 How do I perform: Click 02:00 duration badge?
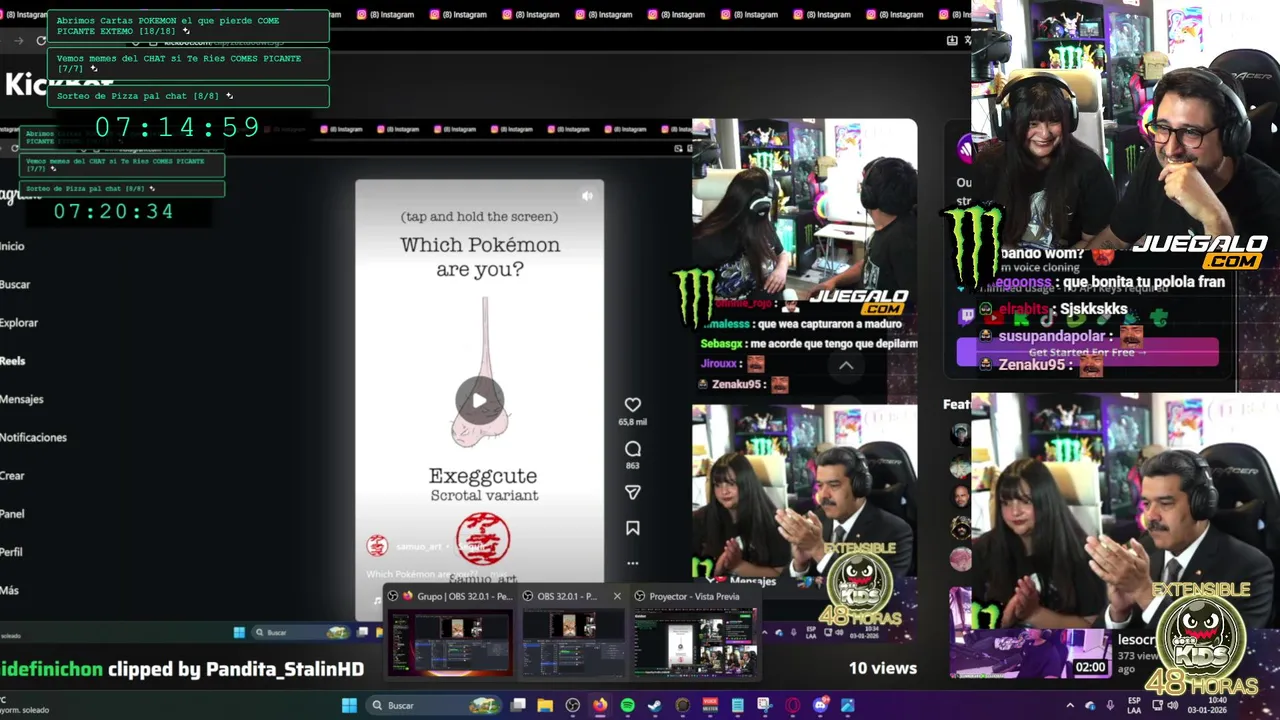coord(1090,667)
